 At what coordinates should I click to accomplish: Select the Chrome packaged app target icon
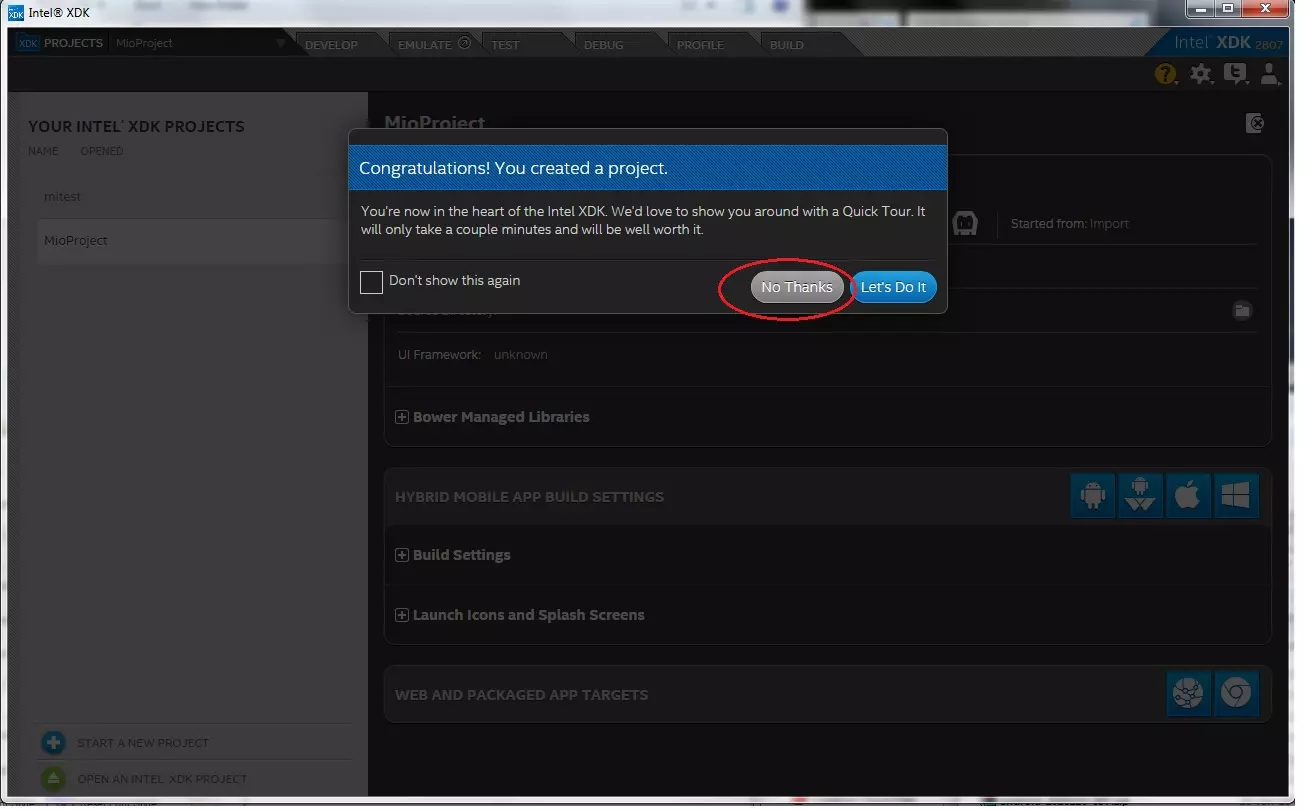click(1236, 693)
